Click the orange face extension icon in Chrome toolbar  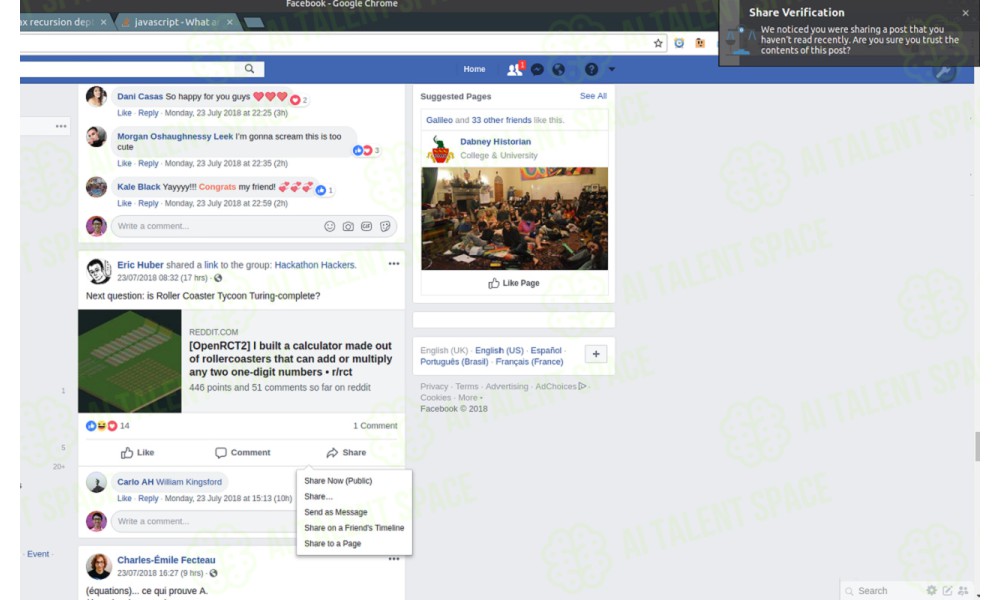coord(700,43)
